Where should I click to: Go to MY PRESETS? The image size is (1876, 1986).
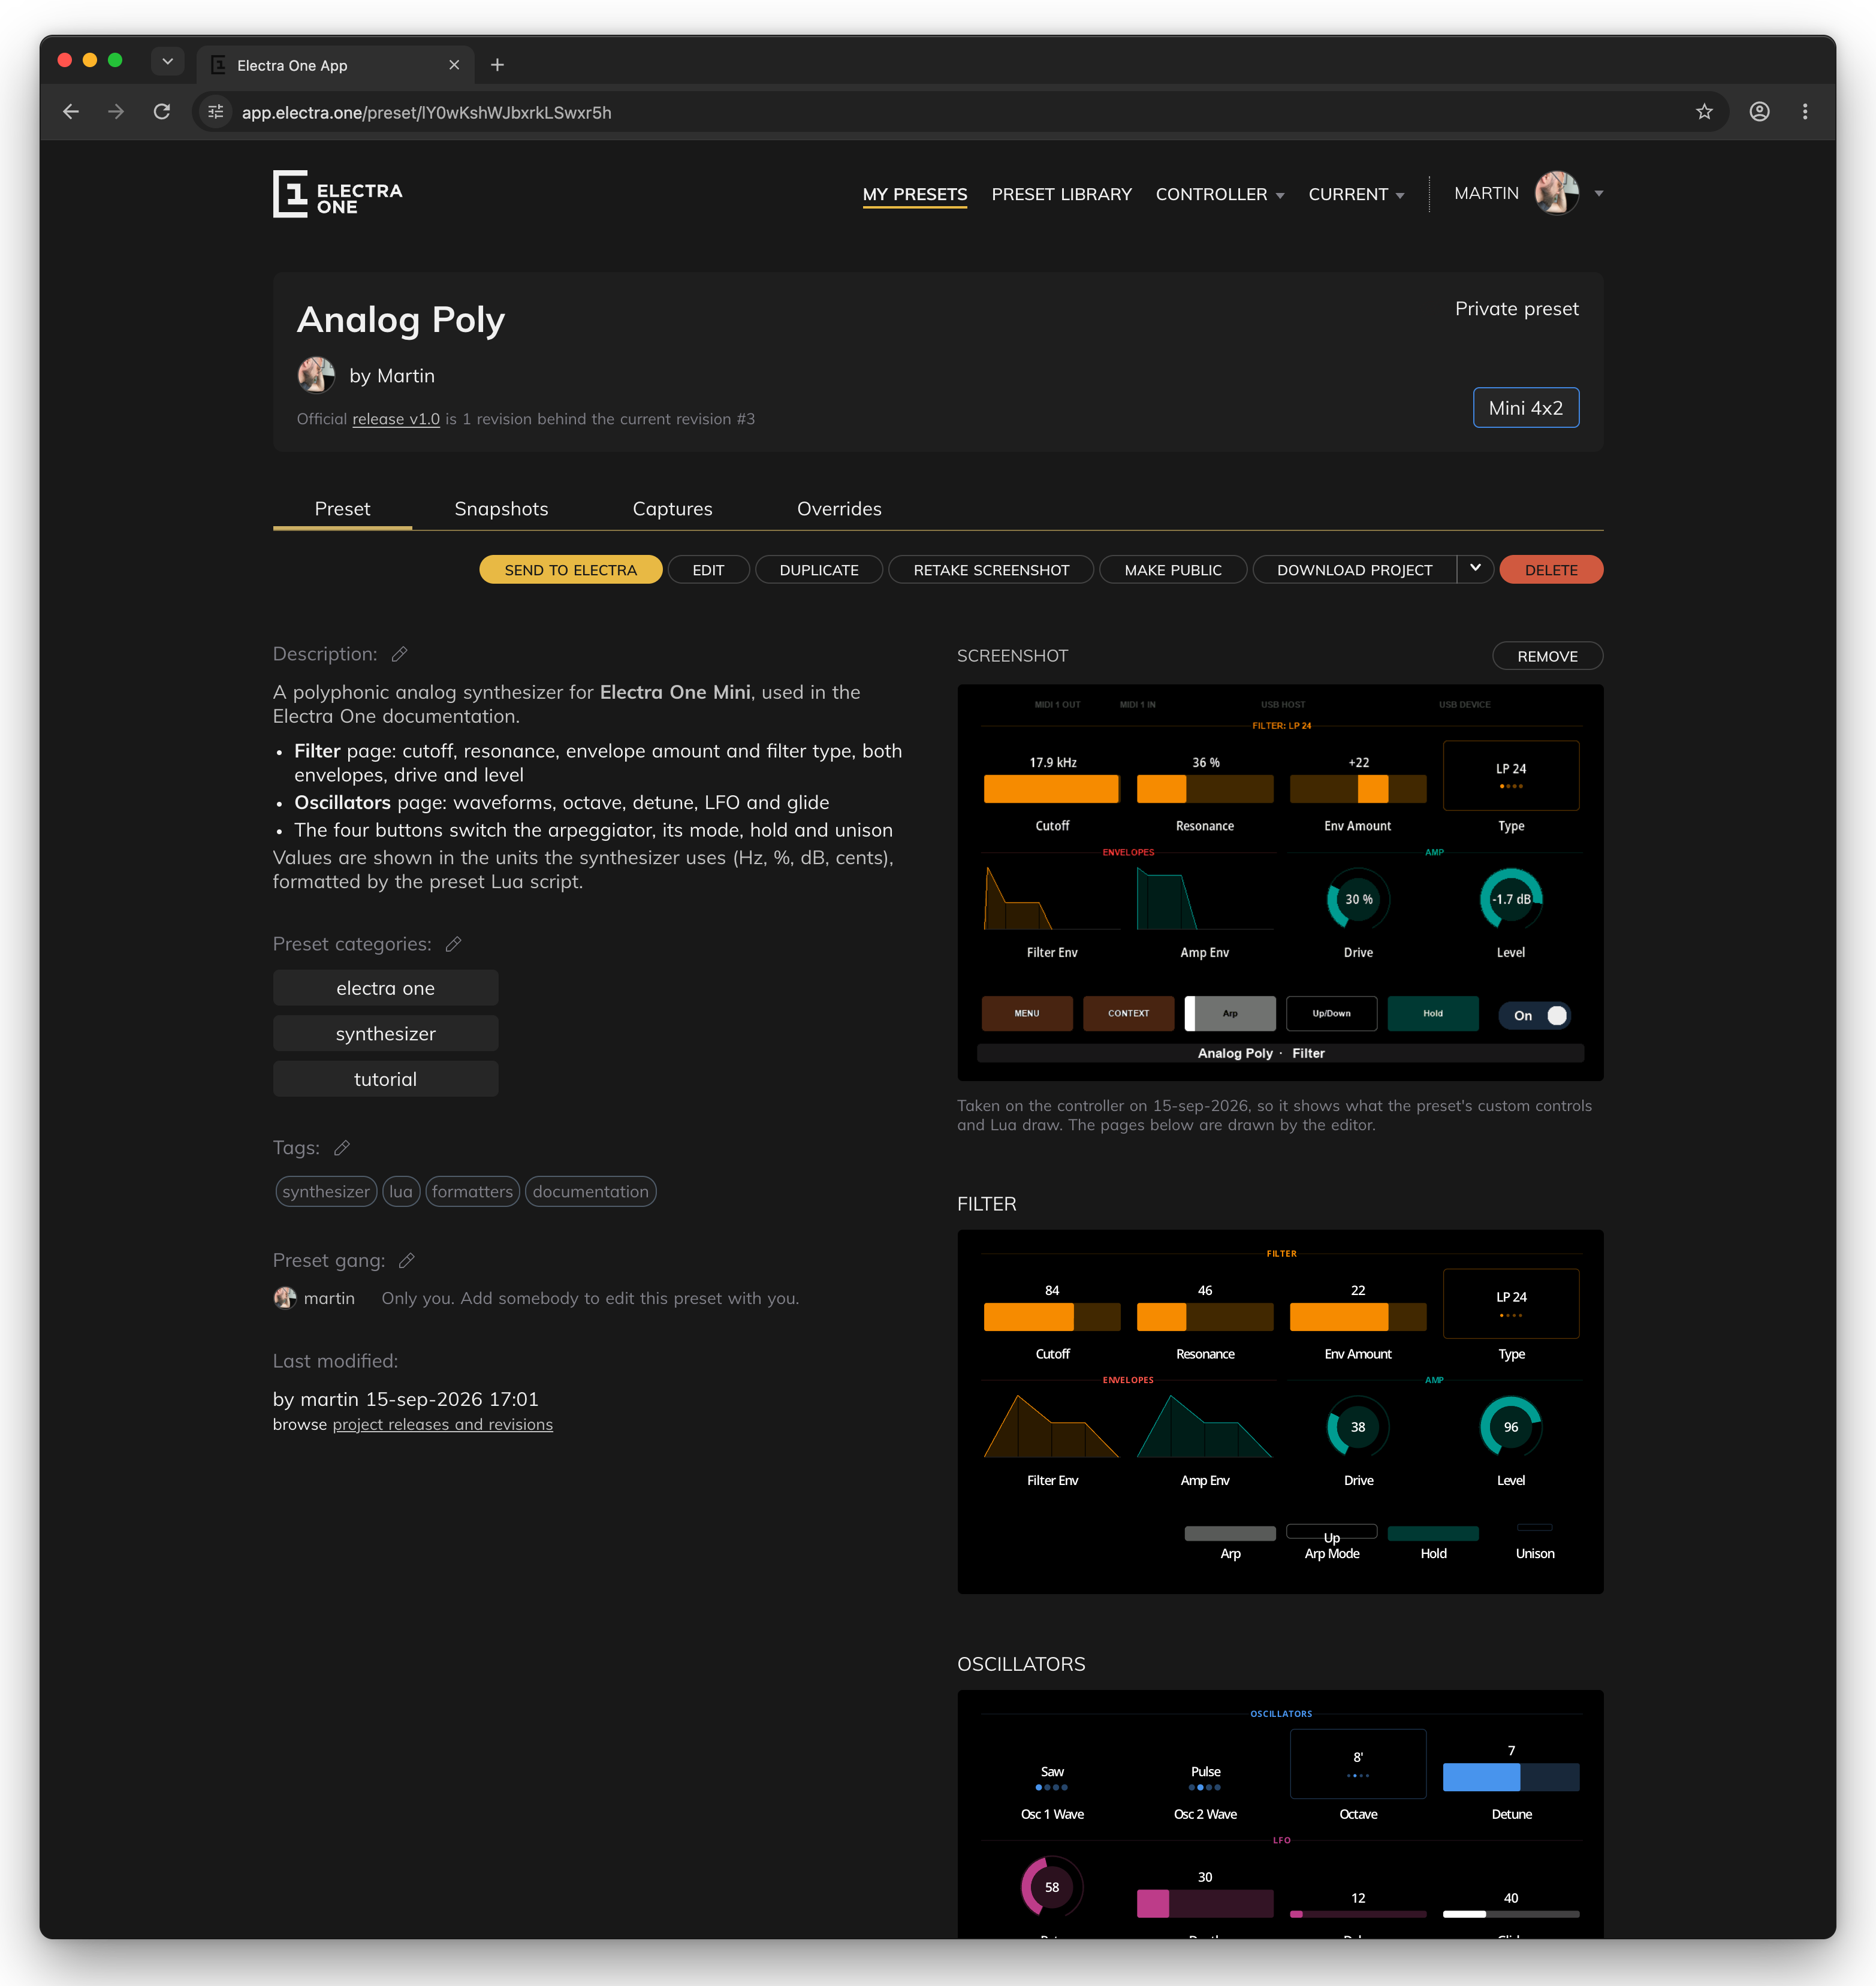click(915, 194)
